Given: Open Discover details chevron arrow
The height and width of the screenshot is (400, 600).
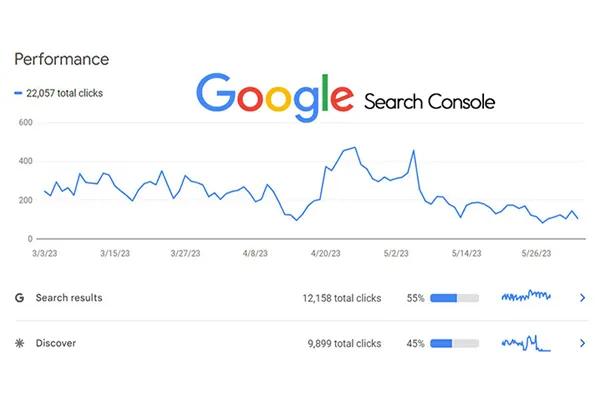Looking at the screenshot, I should [x=582, y=343].
